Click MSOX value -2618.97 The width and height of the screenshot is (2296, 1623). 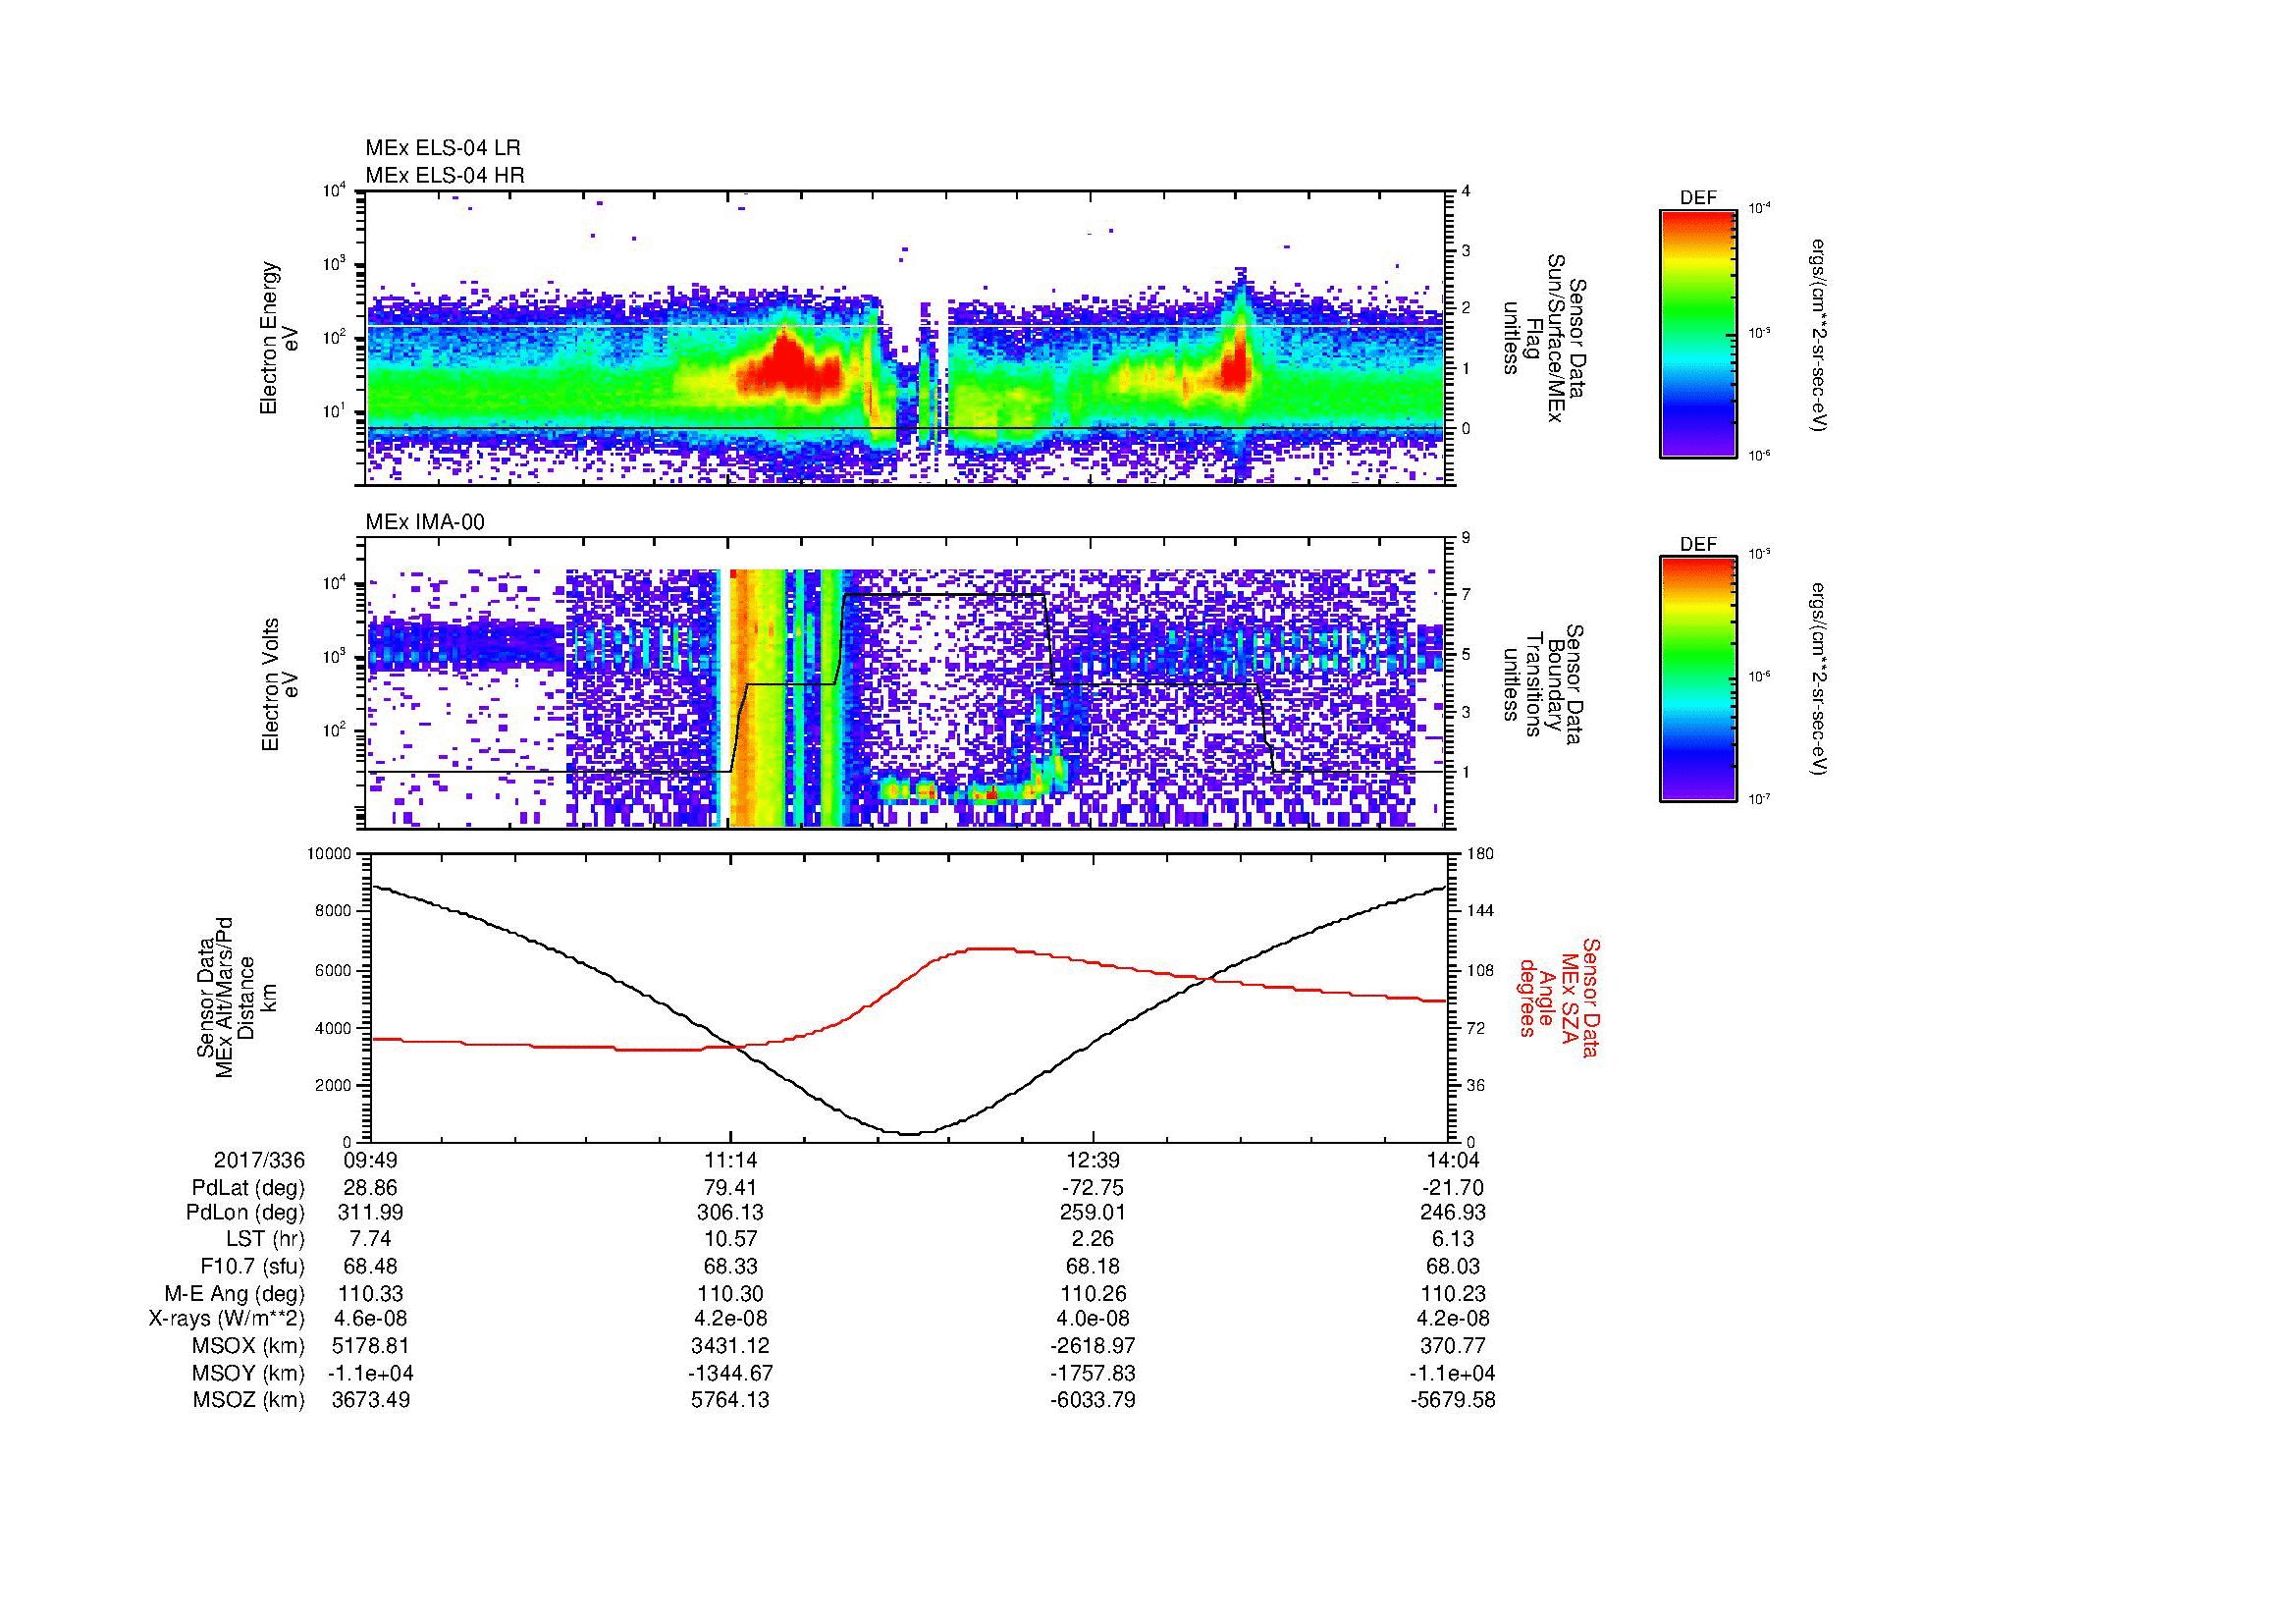[x=1093, y=1346]
